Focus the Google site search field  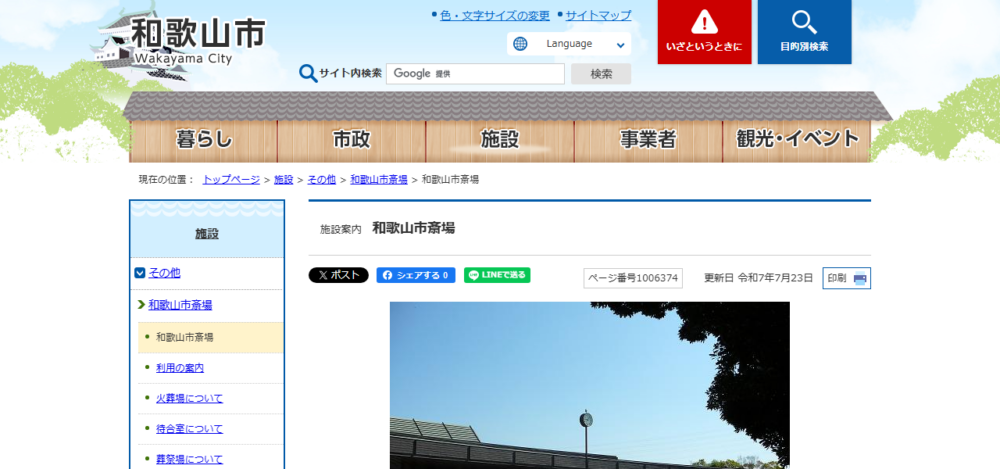tap(475, 73)
